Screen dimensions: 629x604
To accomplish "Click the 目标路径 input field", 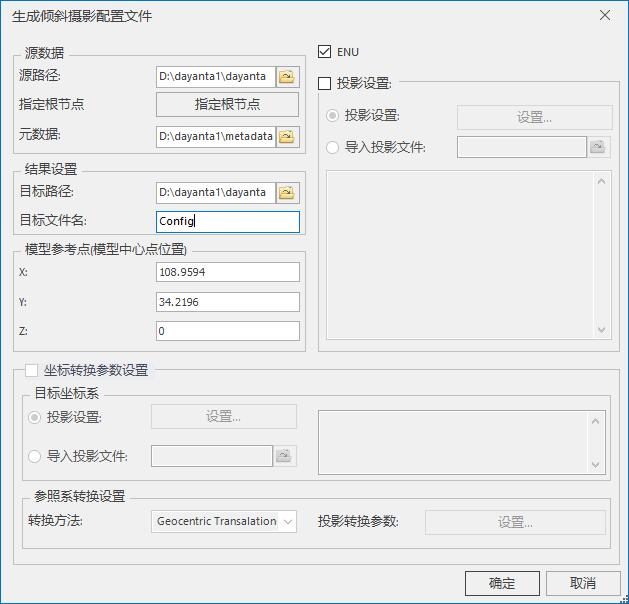I will click(216, 193).
